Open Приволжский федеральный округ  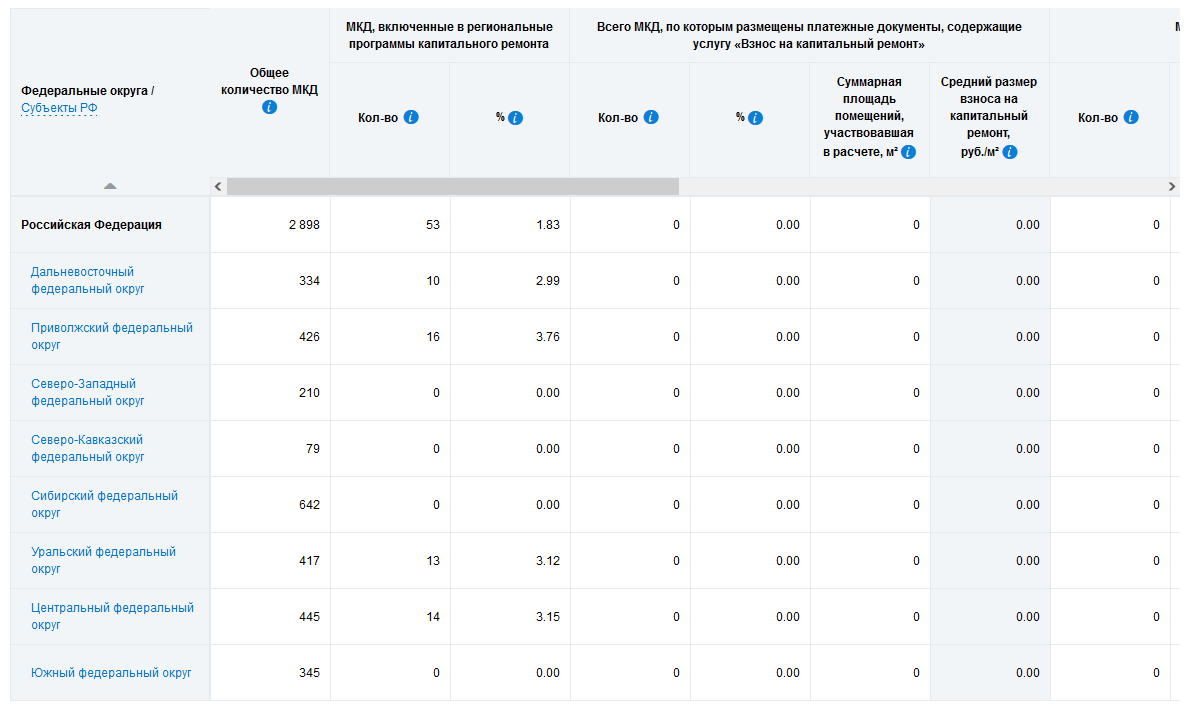(111, 336)
